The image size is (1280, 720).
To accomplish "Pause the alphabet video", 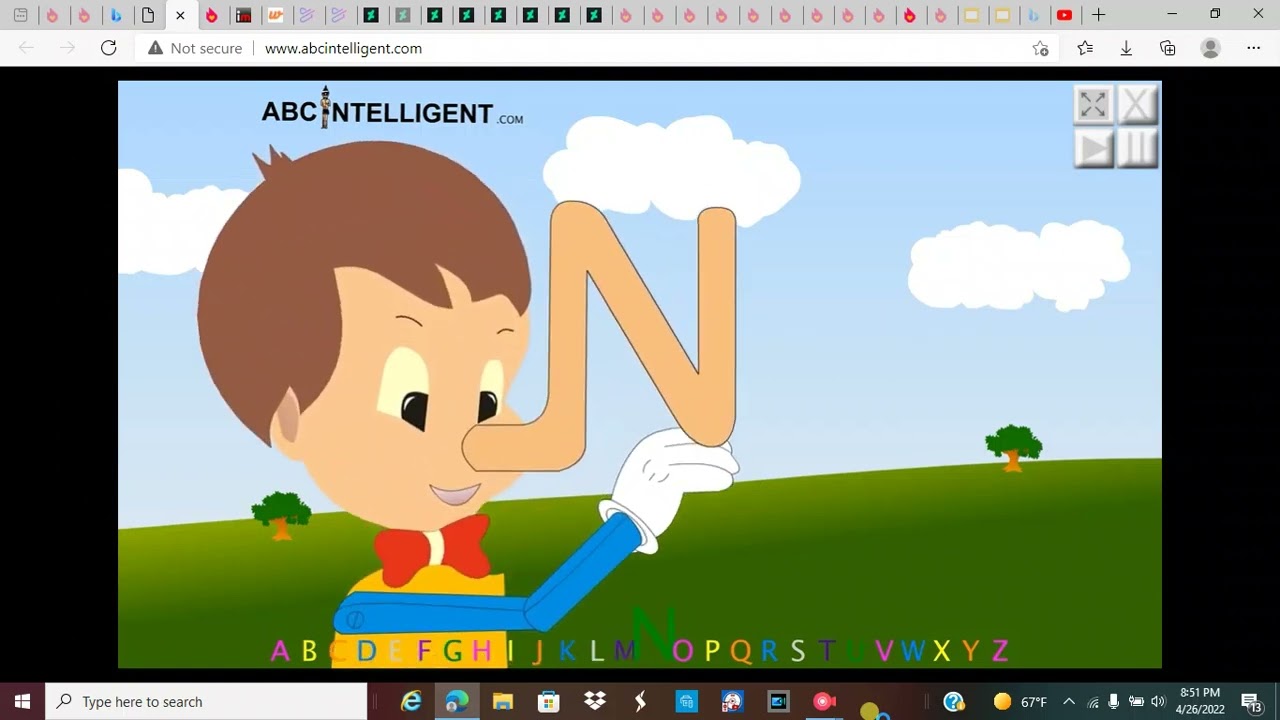I will point(1137,149).
